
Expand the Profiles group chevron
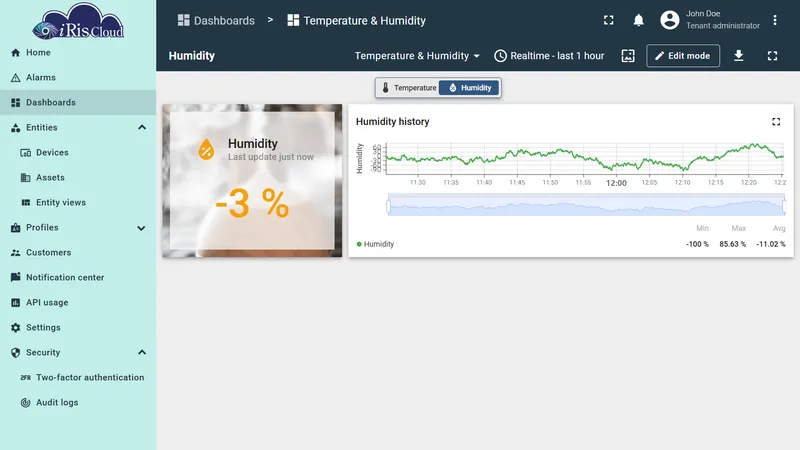(x=141, y=228)
